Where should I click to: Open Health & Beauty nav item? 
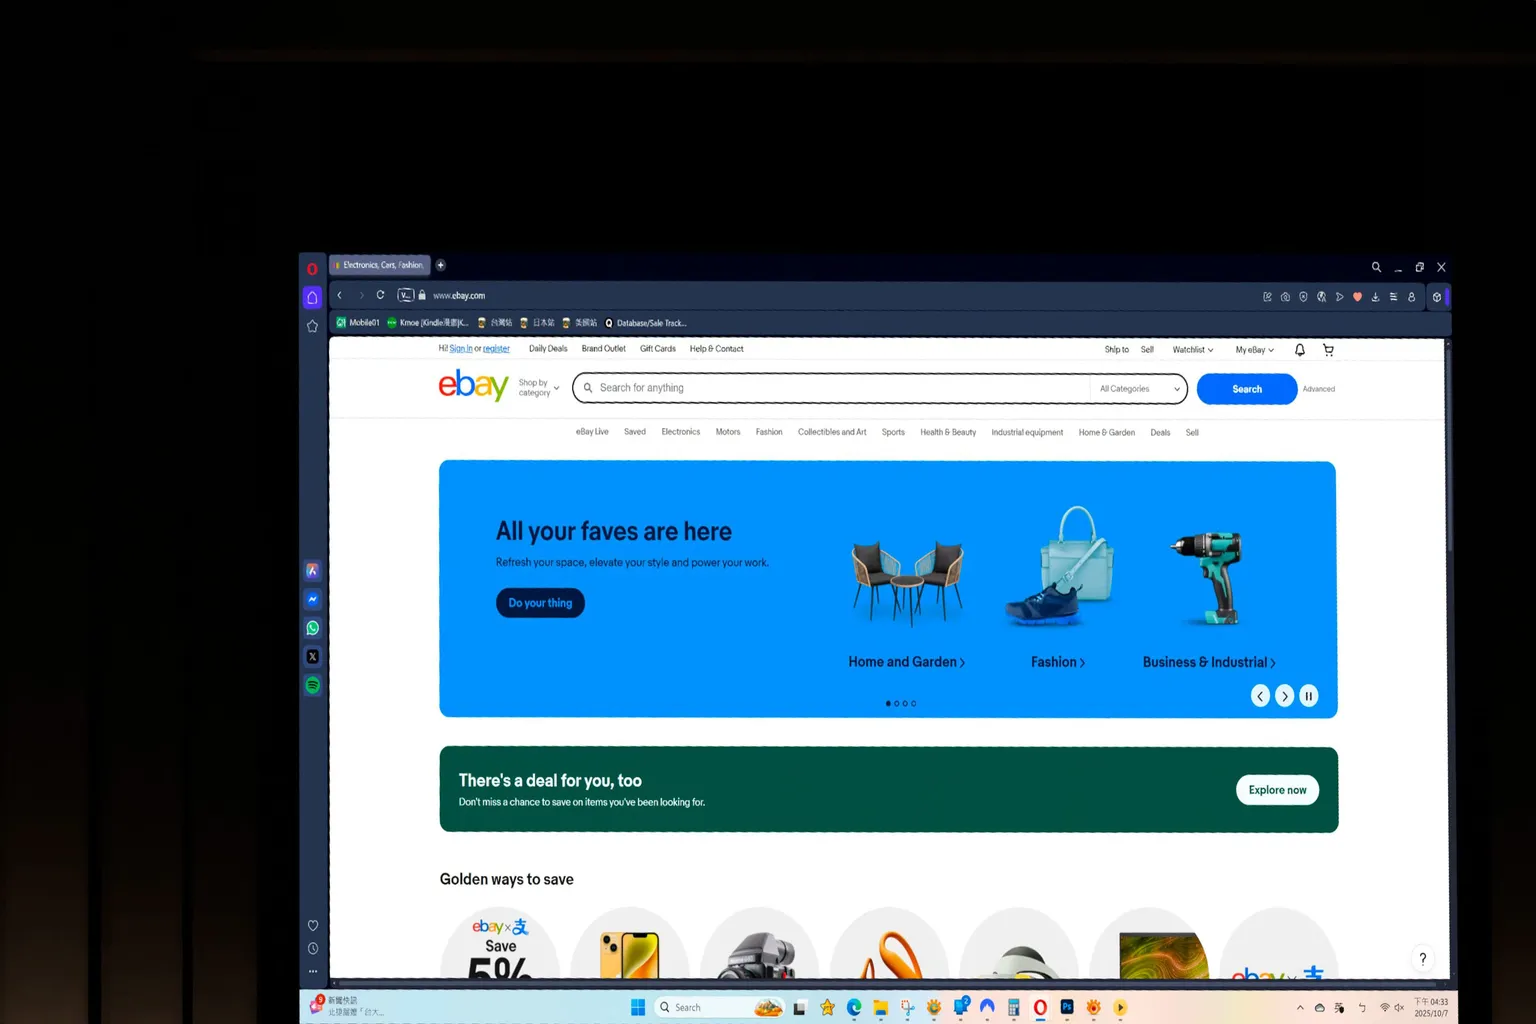click(948, 432)
